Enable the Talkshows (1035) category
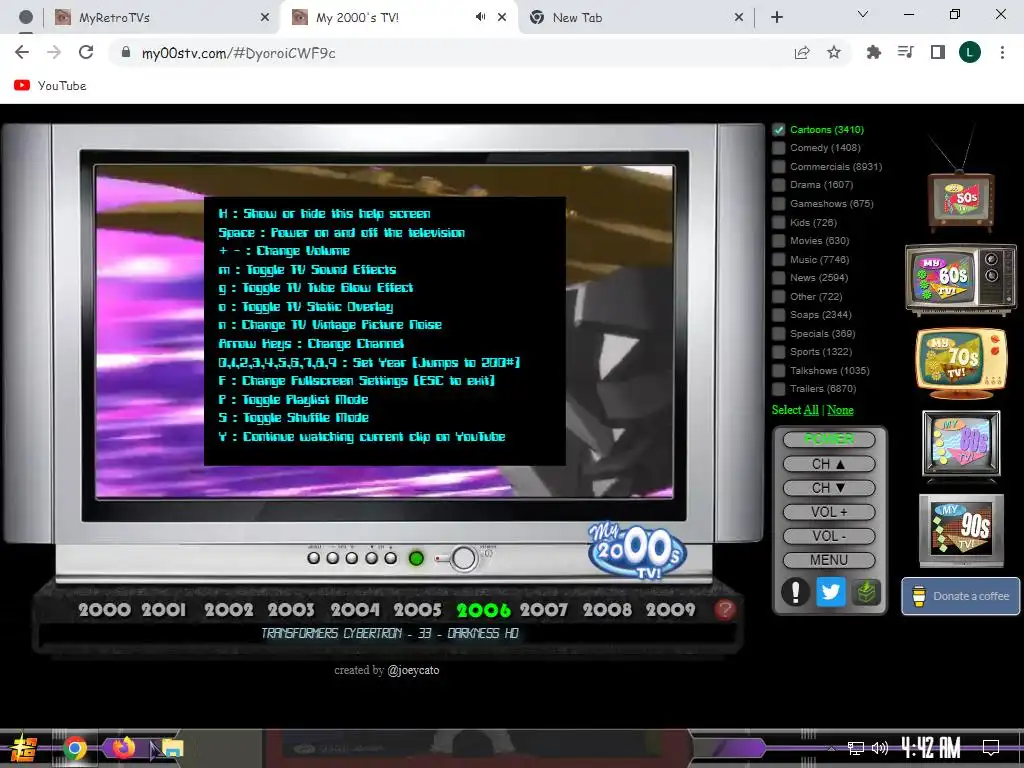The width and height of the screenshot is (1024, 768). click(778, 370)
